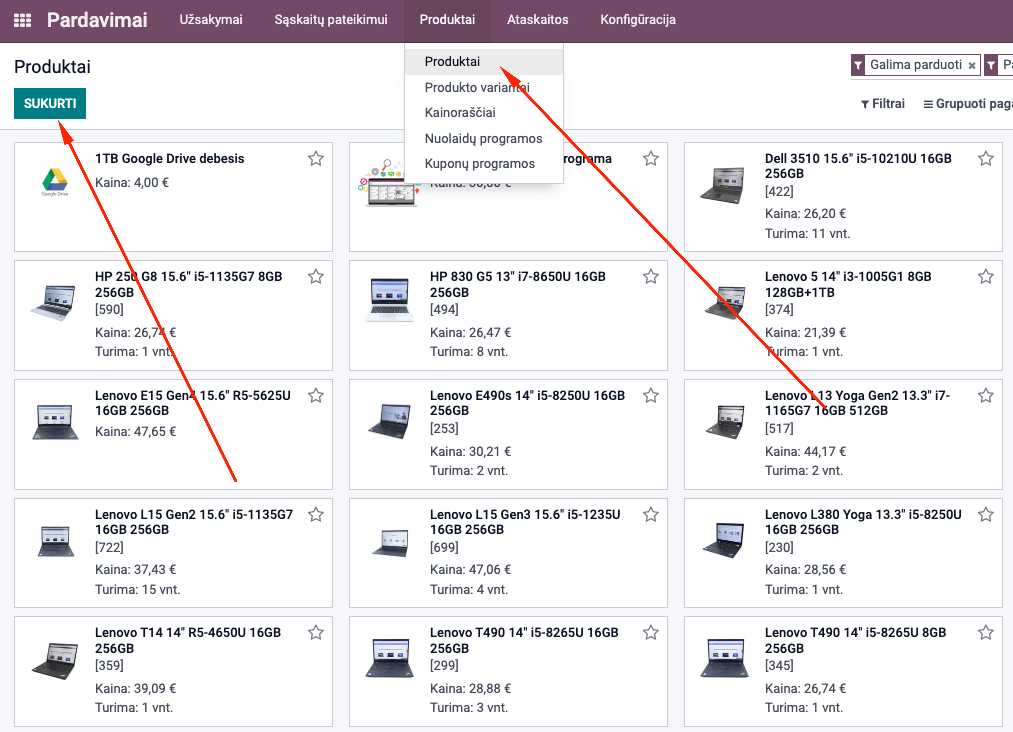Click the SUKURTI button

tap(50, 103)
